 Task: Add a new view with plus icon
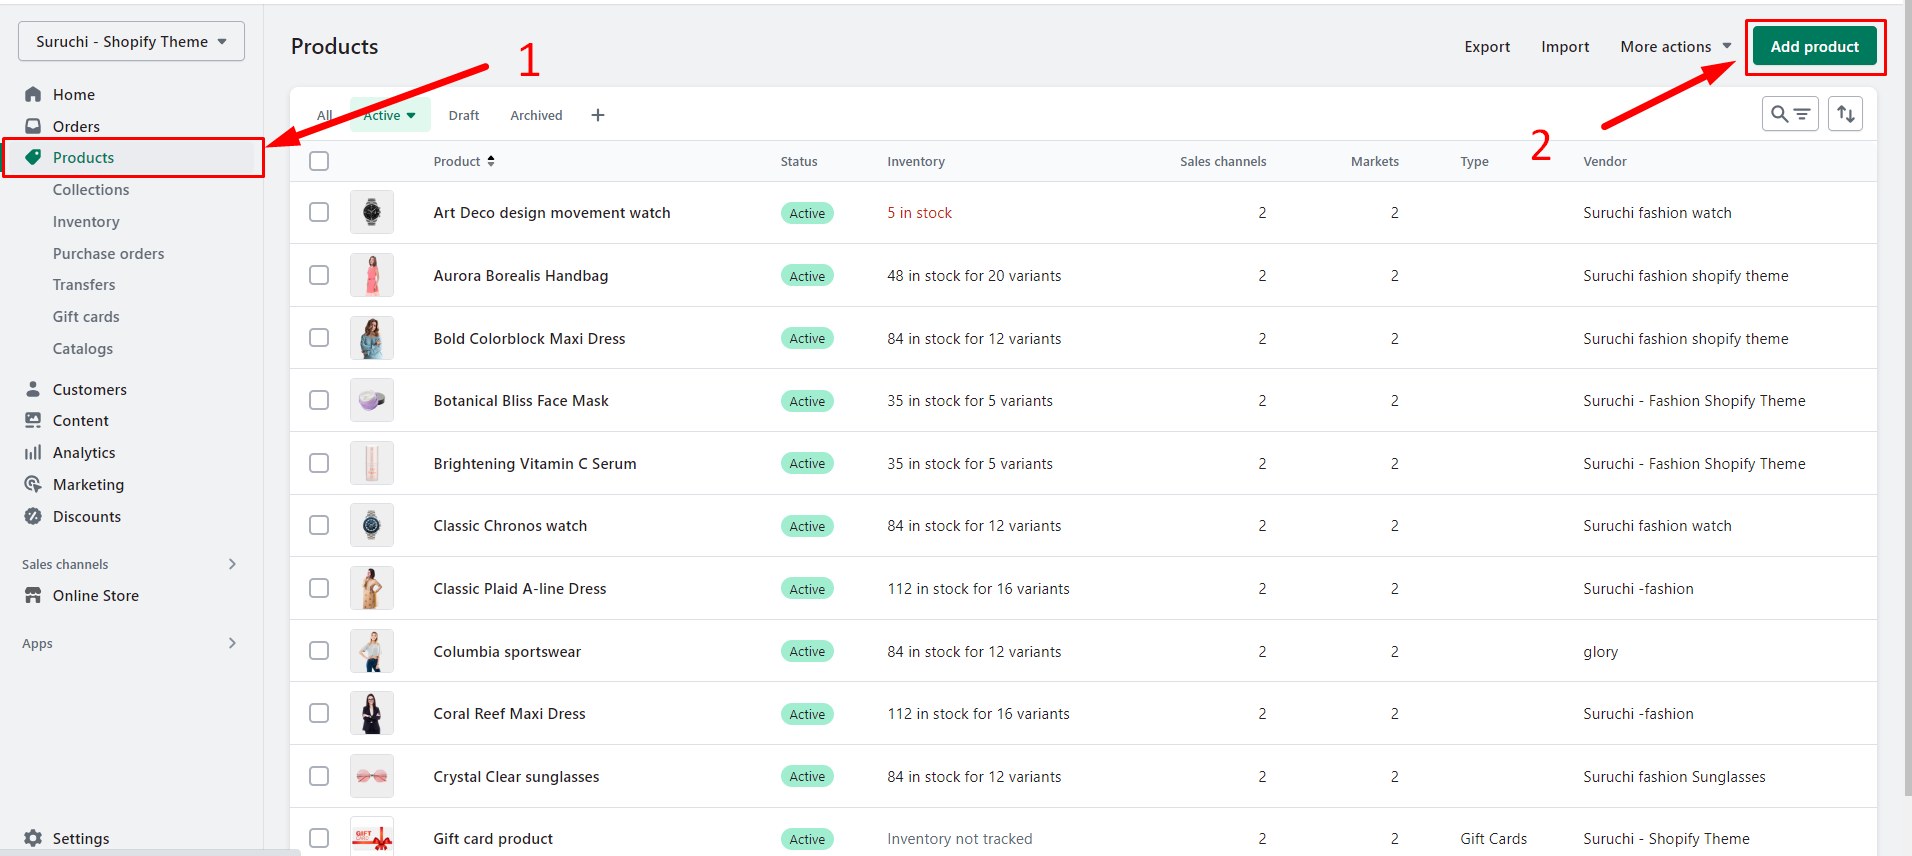tap(598, 115)
